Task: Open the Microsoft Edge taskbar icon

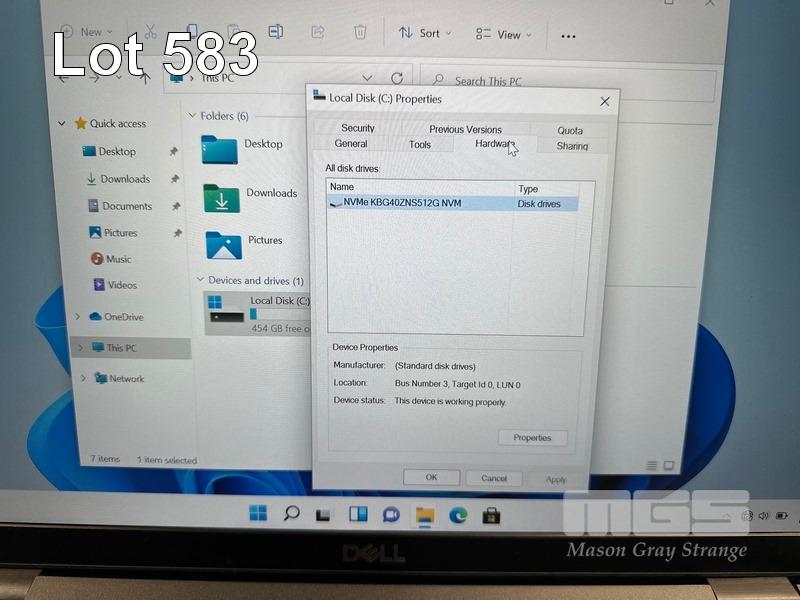Action: (458, 515)
